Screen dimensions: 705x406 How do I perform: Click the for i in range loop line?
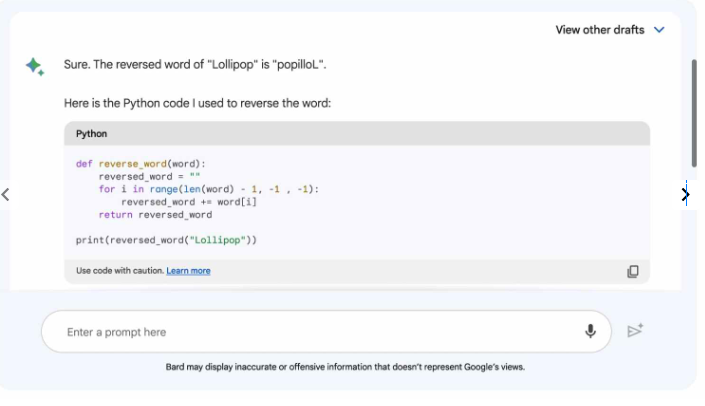point(208,189)
